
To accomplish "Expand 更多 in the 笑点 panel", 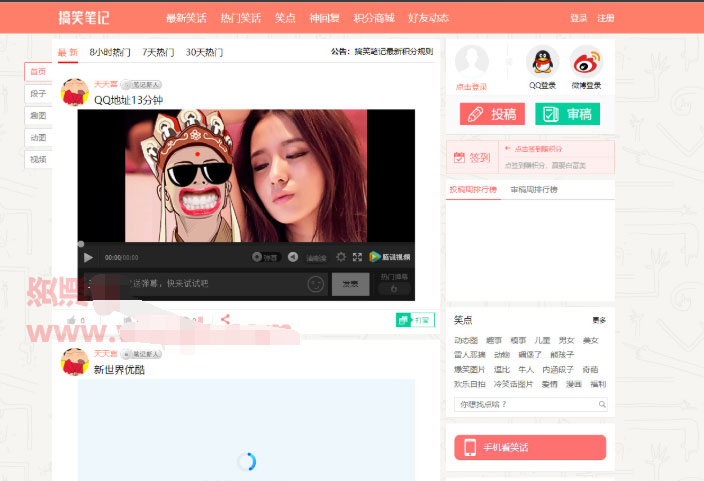I will pos(598,320).
